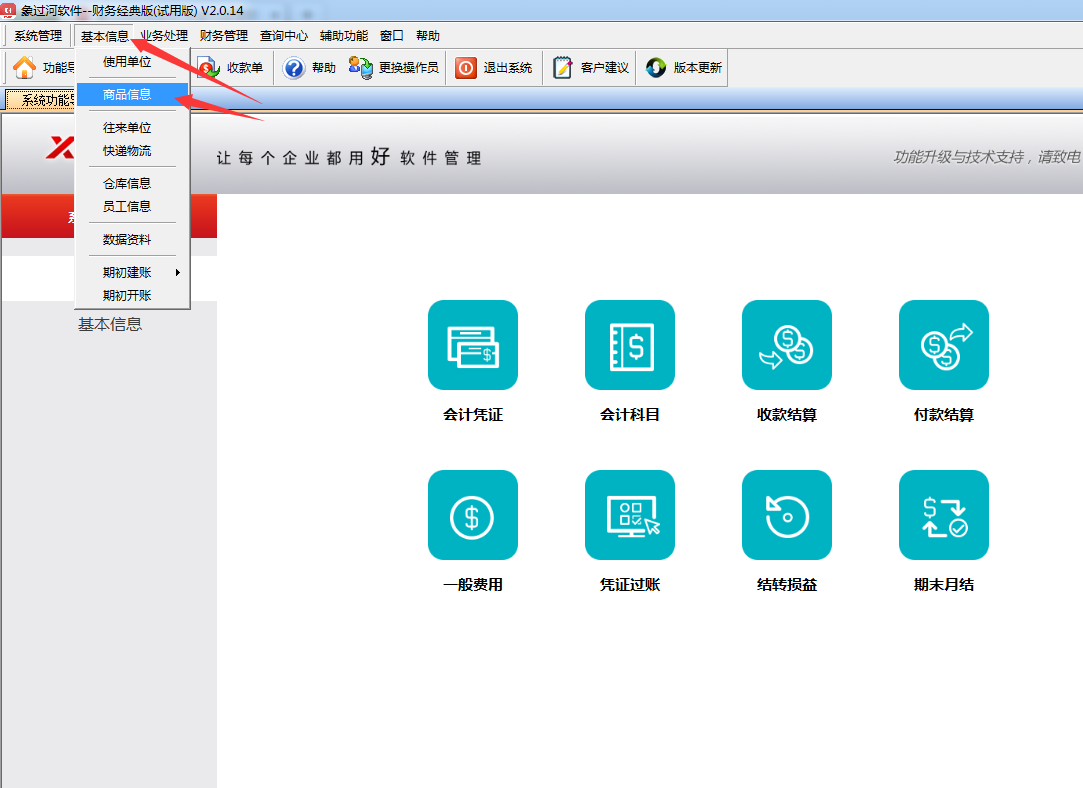Switch to the 系统功能 tab
The width and height of the screenshot is (1083, 788).
coord(40,100)
